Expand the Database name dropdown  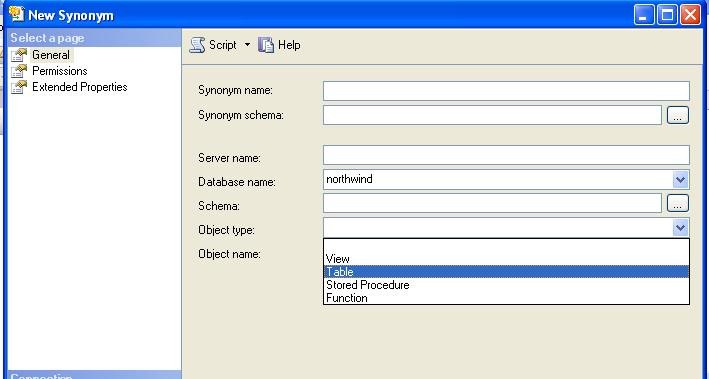click(680, 180)
